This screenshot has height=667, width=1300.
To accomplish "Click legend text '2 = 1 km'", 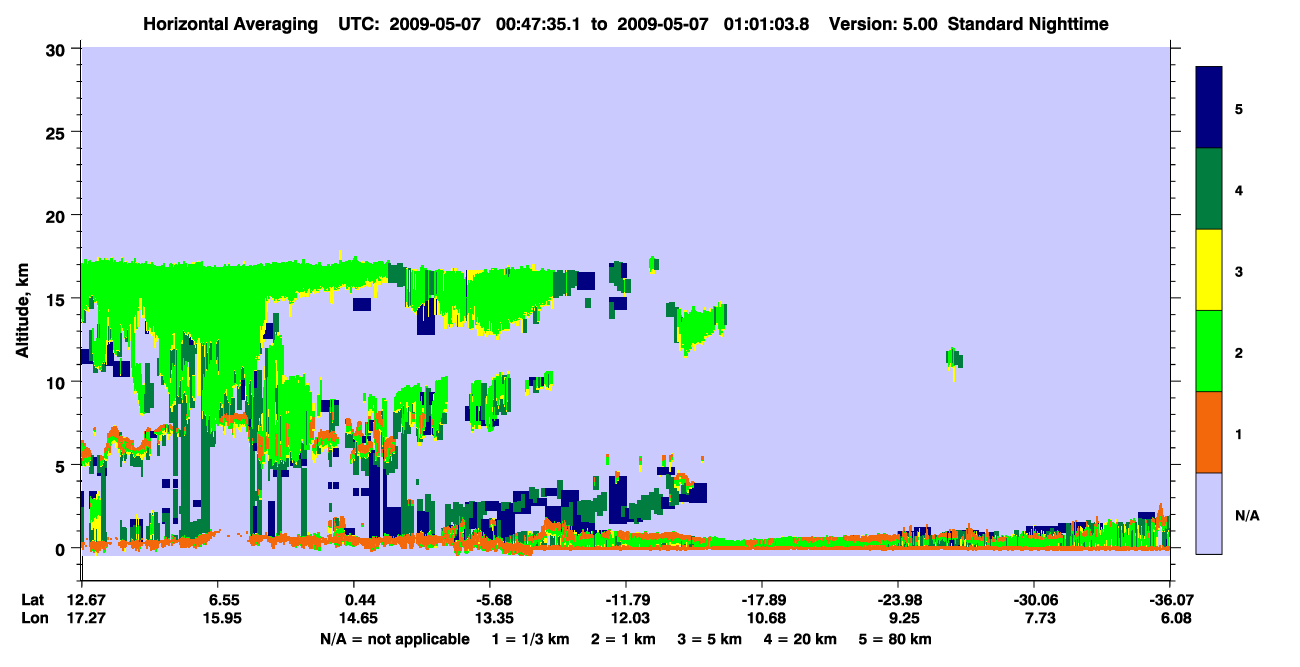I will (x=623, y=639).
